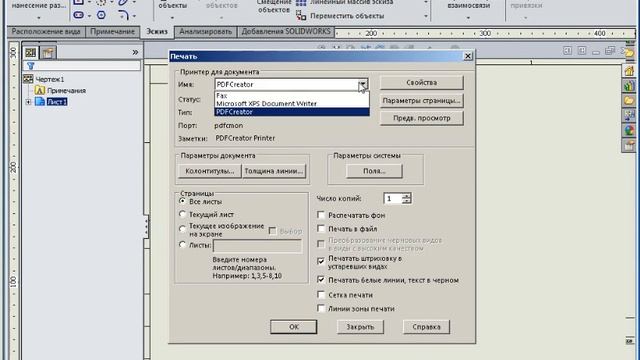Open Design Library icon in task pane
This screenshot has width=640, height=360.
point(629,85)
